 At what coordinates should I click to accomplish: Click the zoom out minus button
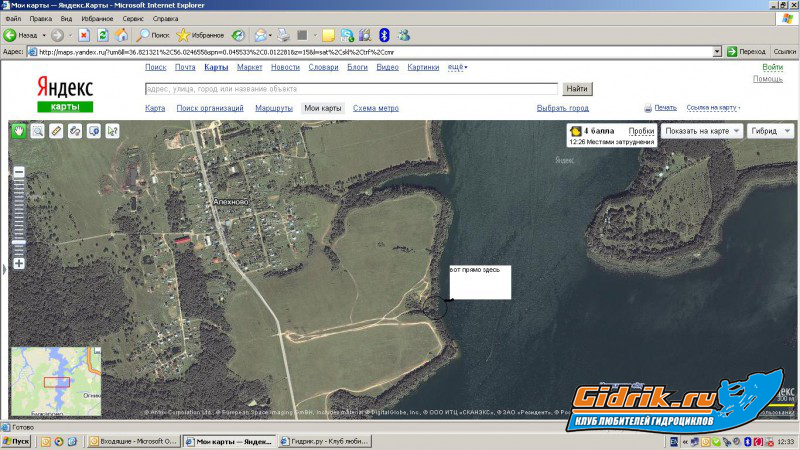click(18, 172)
